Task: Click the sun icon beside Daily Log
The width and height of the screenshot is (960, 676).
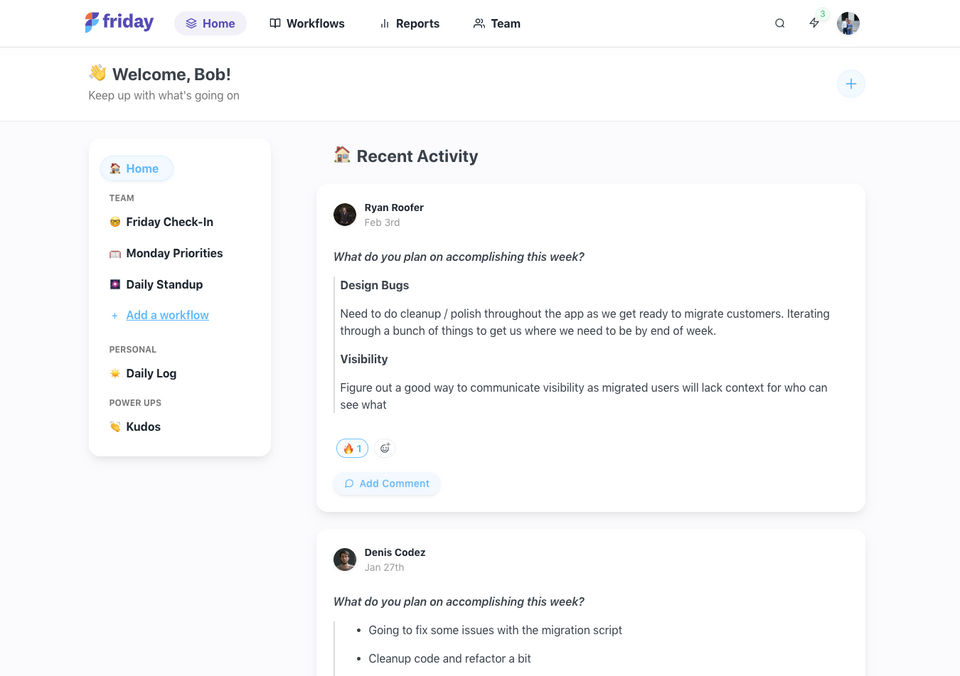Action: 114,374
